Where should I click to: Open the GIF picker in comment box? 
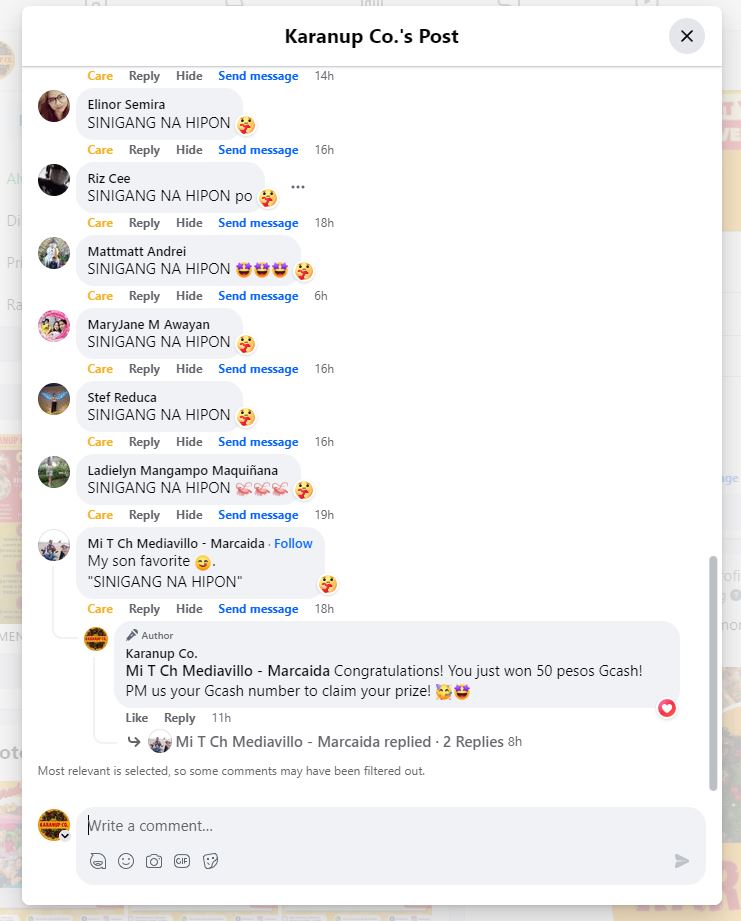pos(182,861)
